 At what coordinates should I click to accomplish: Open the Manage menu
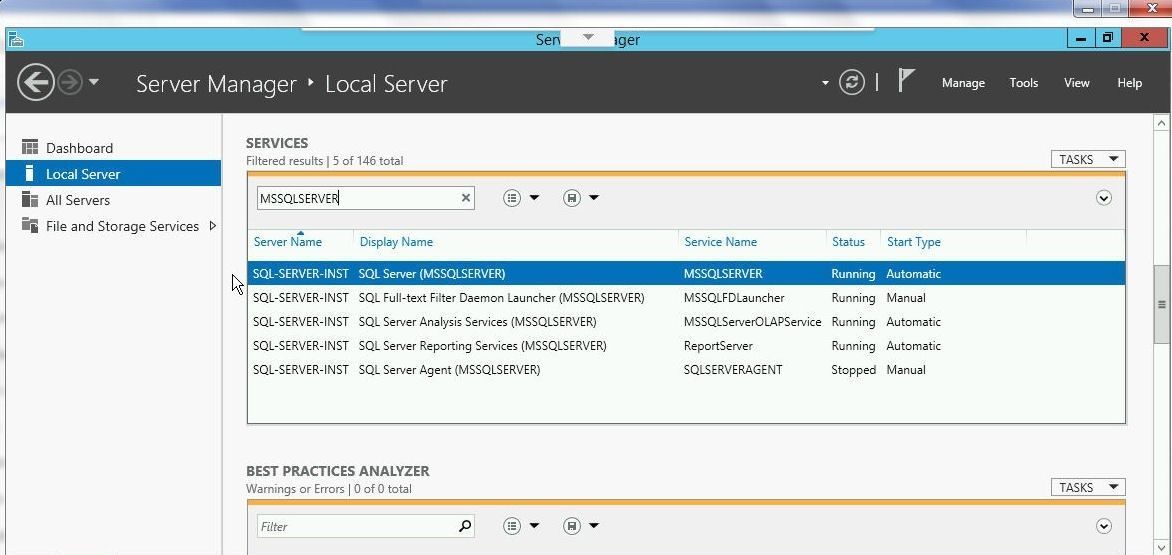pos(963,83)
